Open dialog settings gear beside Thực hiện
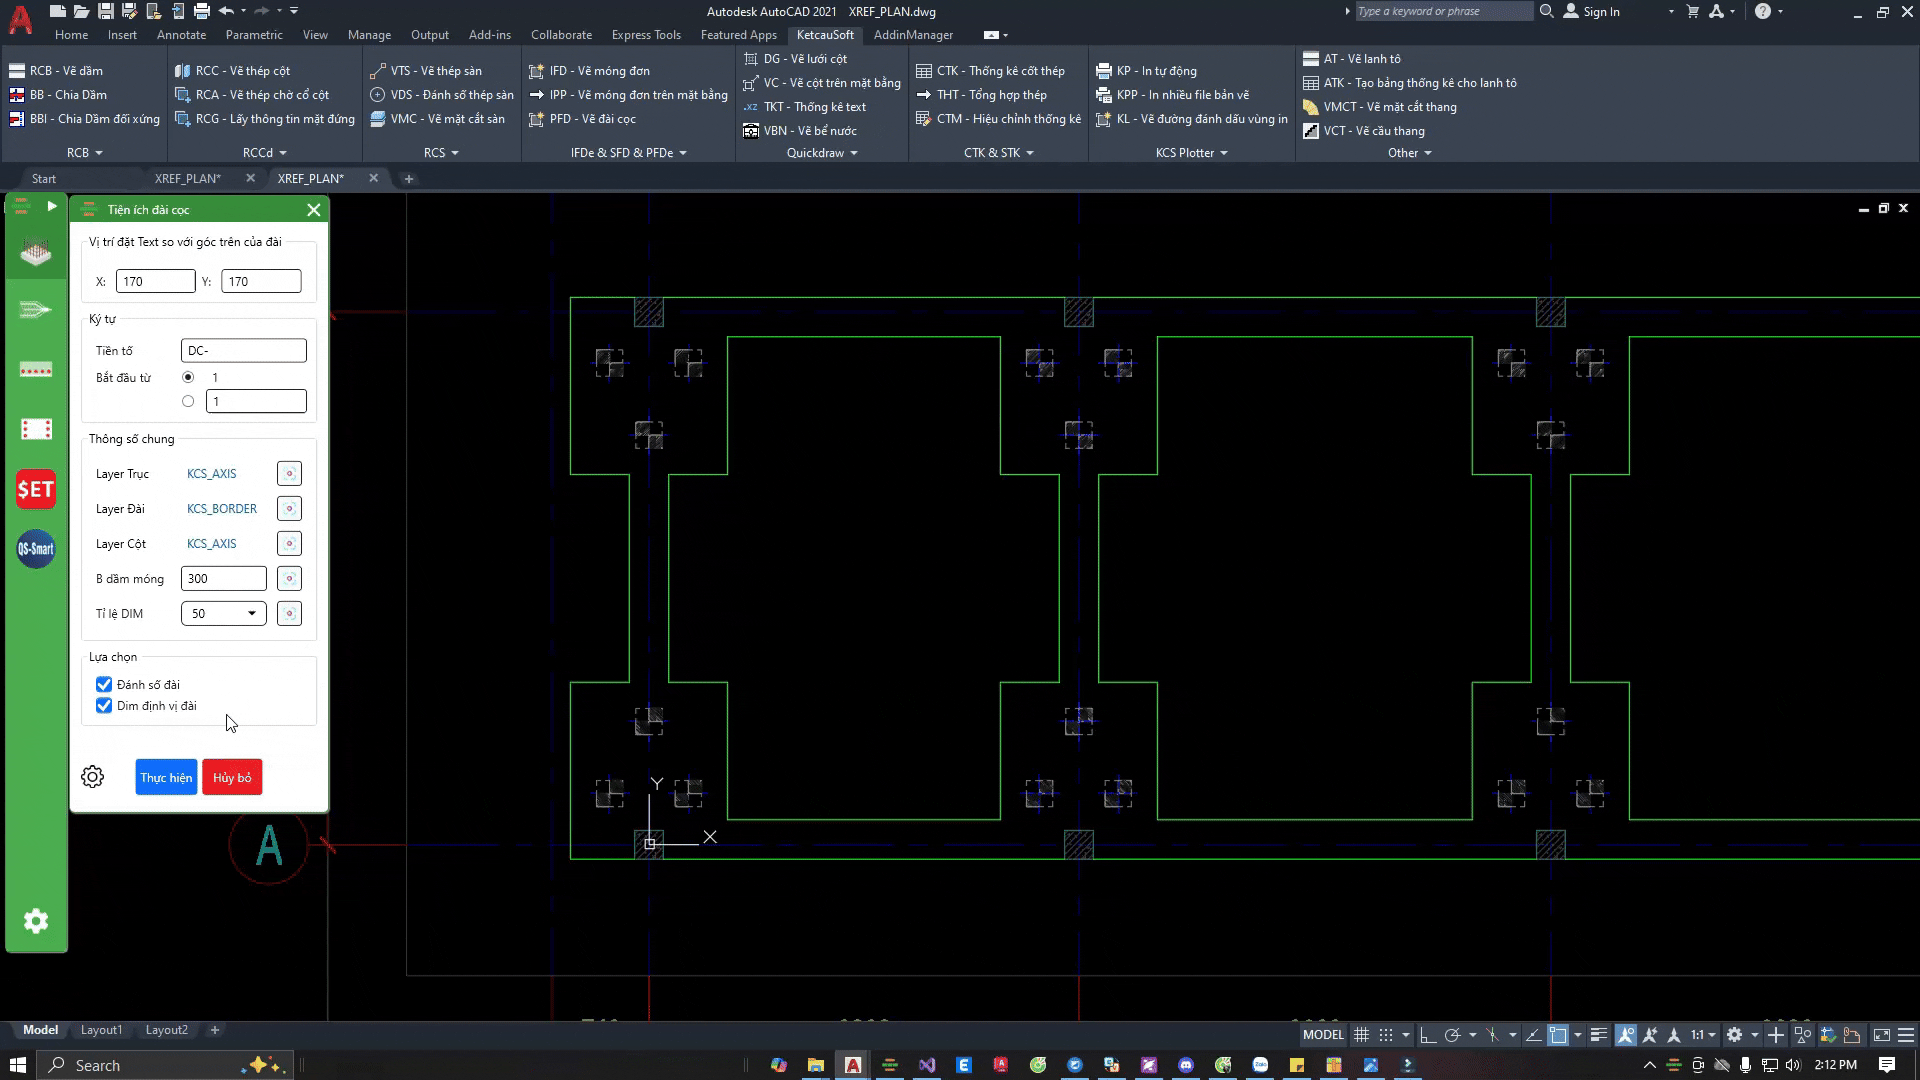Screen dimensions: 1920x1080 93,777
